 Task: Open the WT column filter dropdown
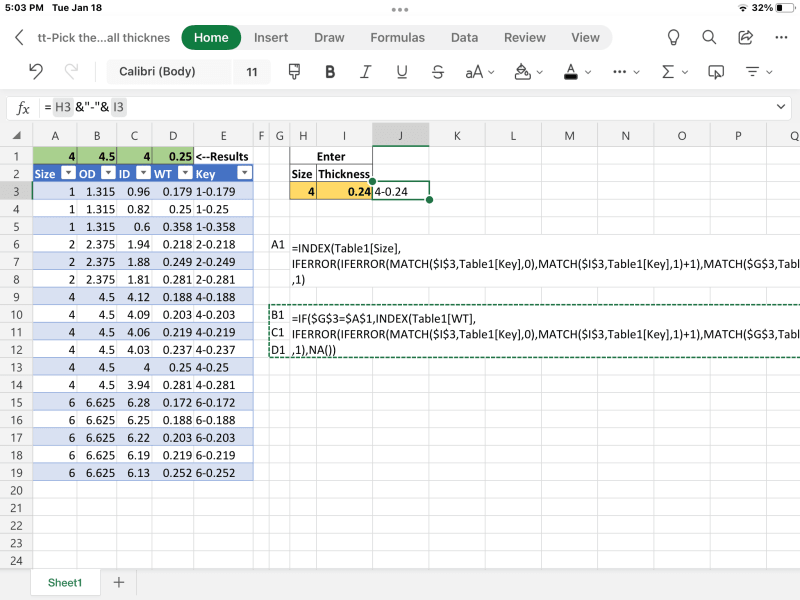coord(185,173)
